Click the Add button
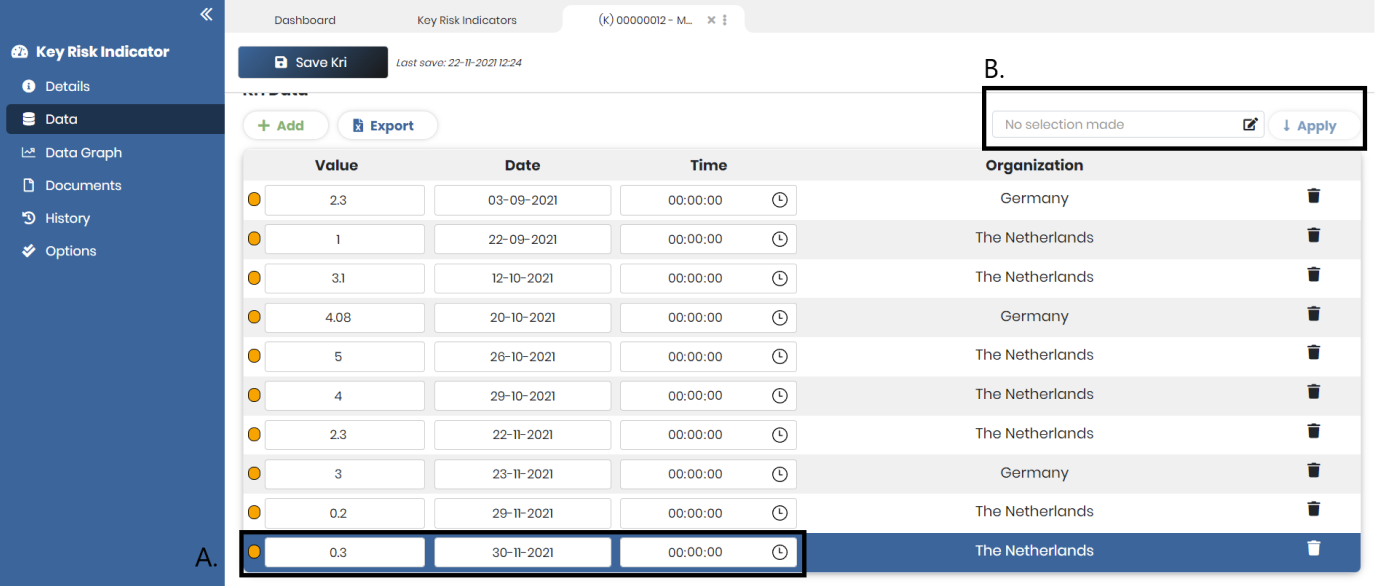Screen dimensions: 1379x586 (x=285, y=126)
